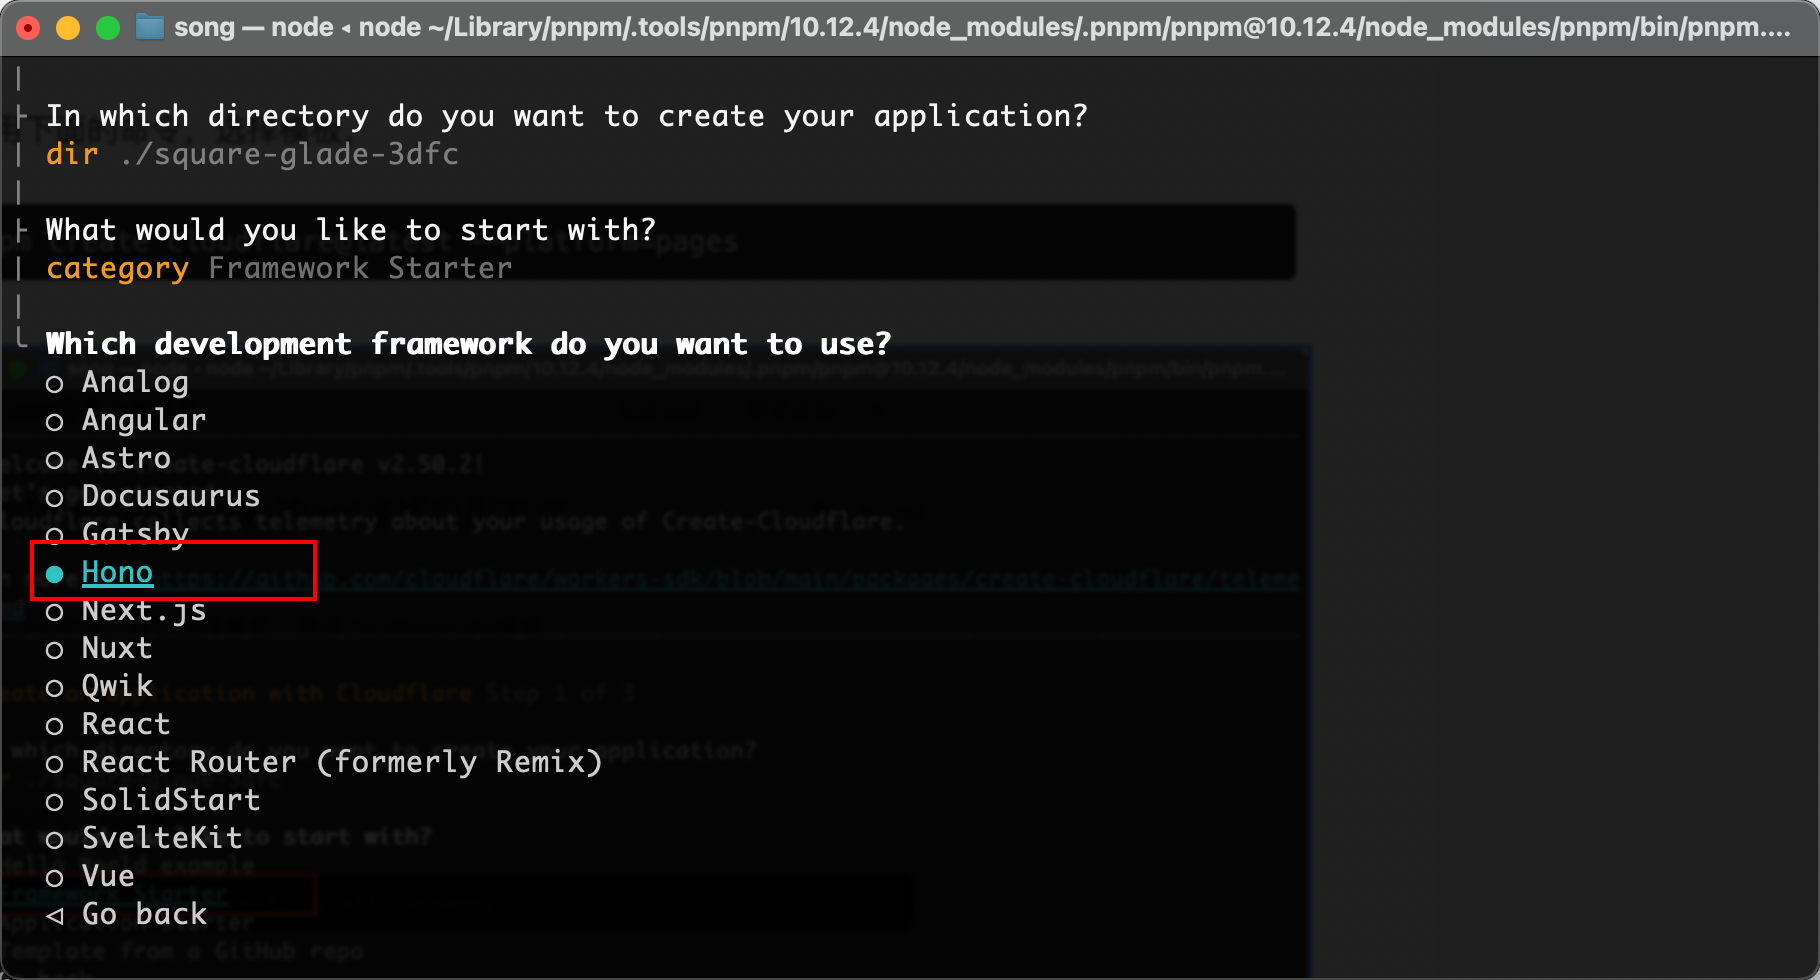This screenshot has height=980, width=1820.
Task: Choose Nuxt as the development framework
Action: (117, 648)
